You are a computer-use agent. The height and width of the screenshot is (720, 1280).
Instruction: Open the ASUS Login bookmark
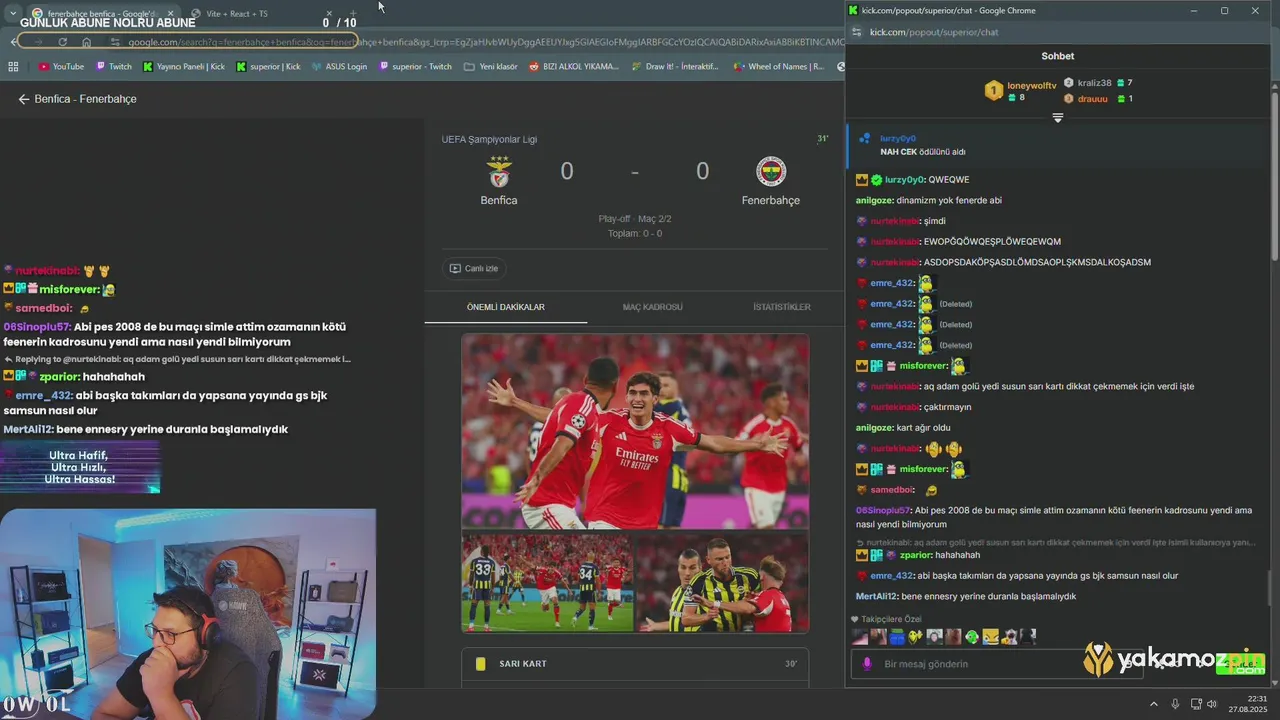pyautogui.click(x=339, y=67)
